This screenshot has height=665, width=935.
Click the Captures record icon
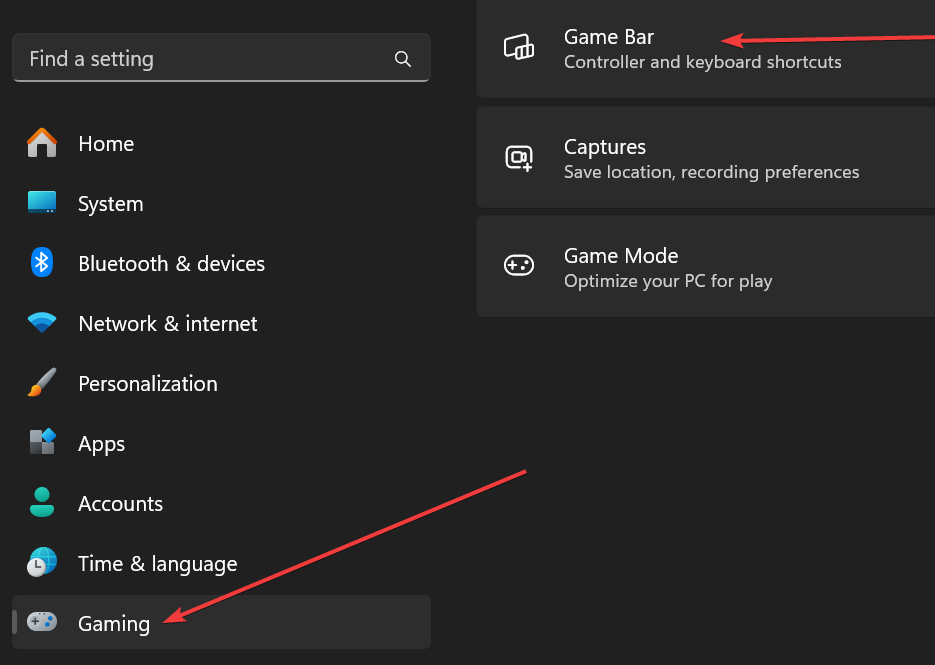(519, 158)
